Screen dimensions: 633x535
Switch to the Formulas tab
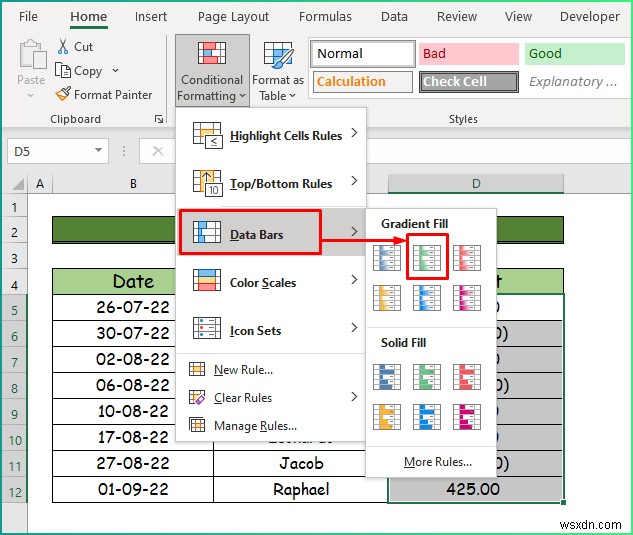tap(325, 17)
